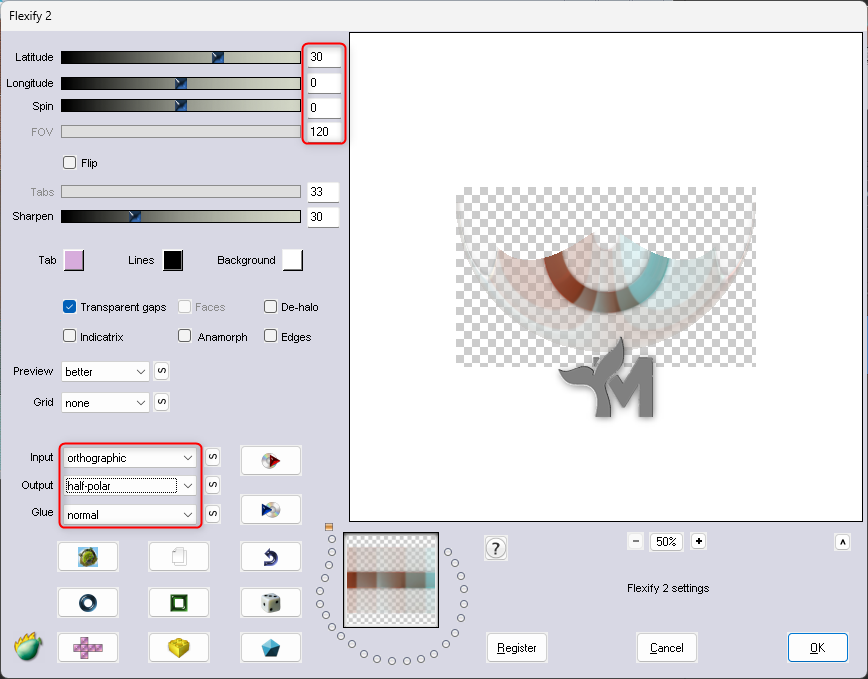Click the plus zoom-in button

point(699,541)
